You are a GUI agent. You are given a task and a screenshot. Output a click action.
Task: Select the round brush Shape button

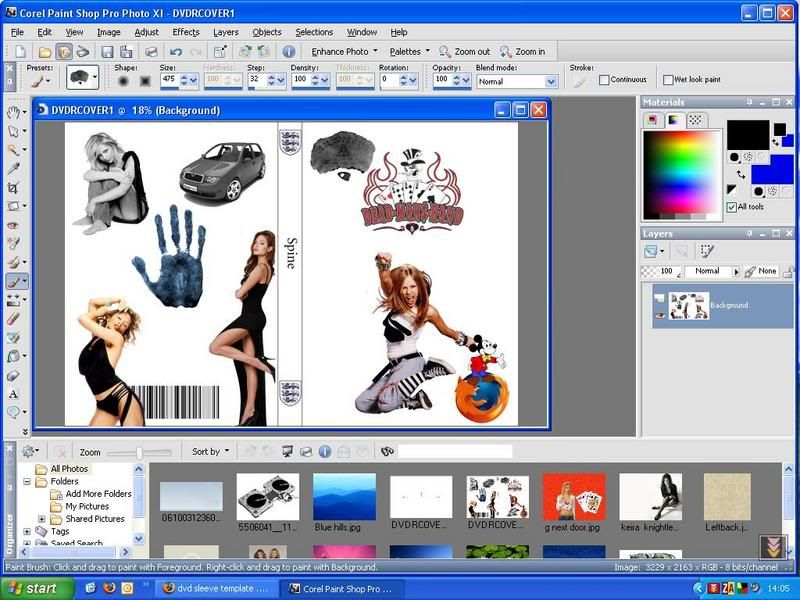point(123,81)
